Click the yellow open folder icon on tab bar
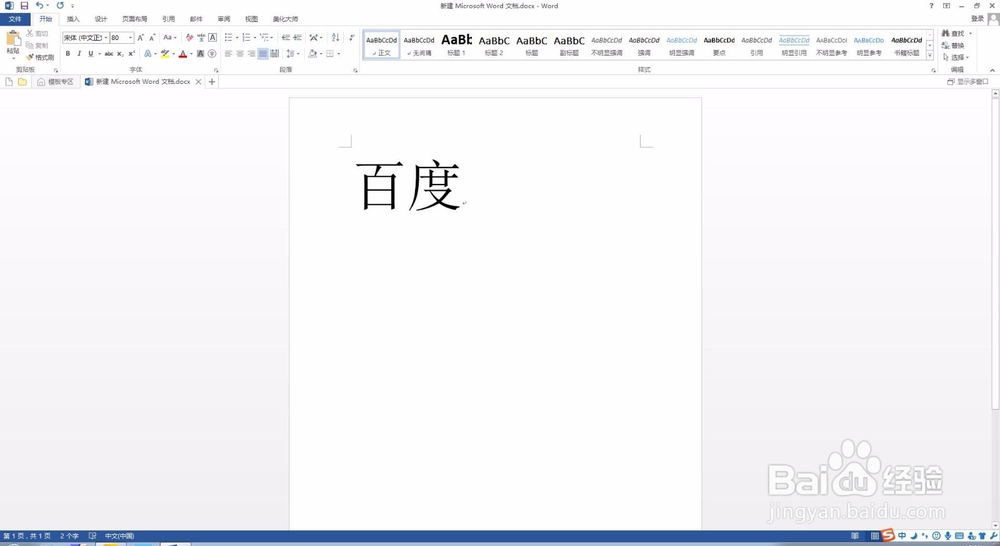 pos(22,82)
